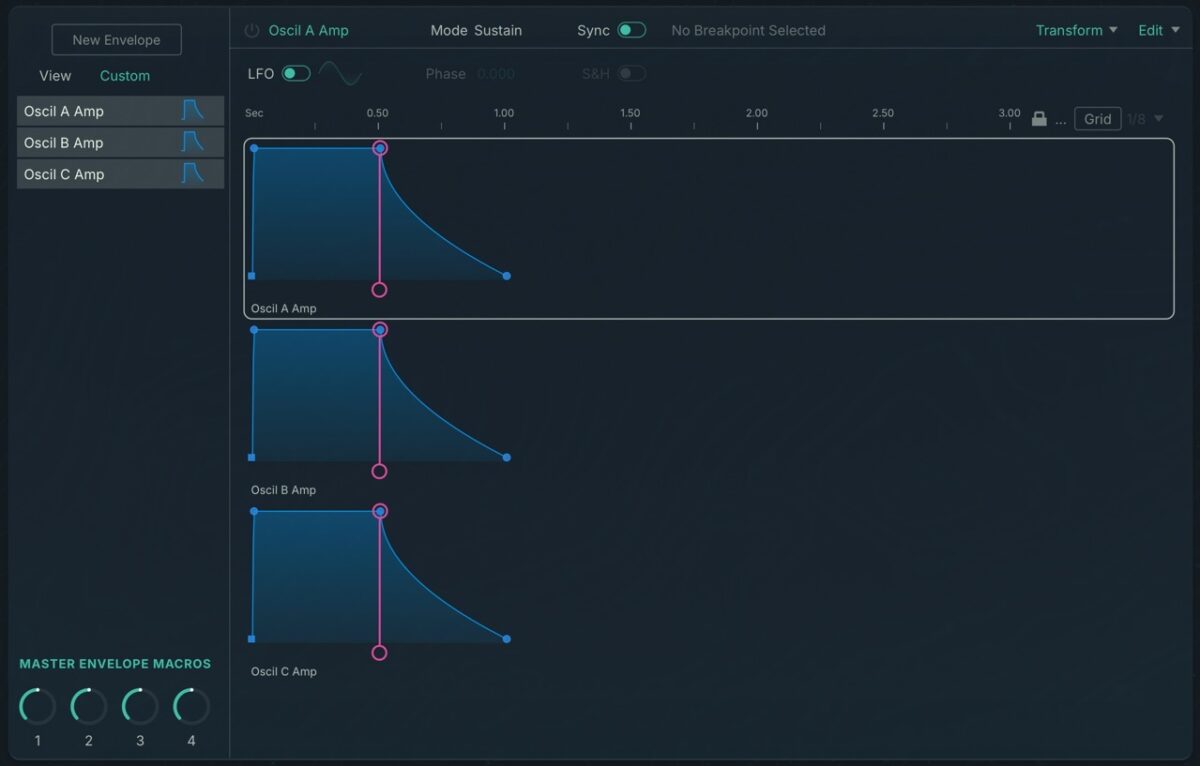Click the envelope shape icon for Oscil B Amp
The width and height of the screenshot is (1200, 766).
192,143
